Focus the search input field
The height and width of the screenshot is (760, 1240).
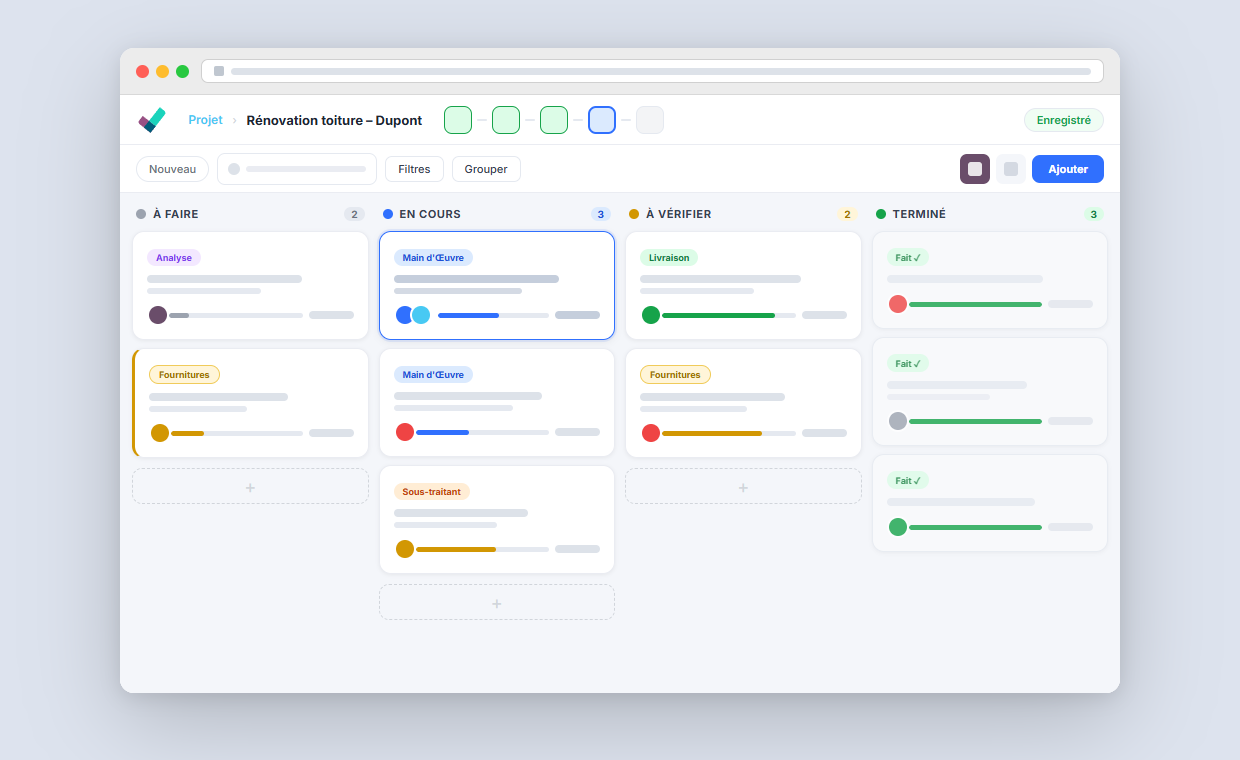click(x=297, y=169)
